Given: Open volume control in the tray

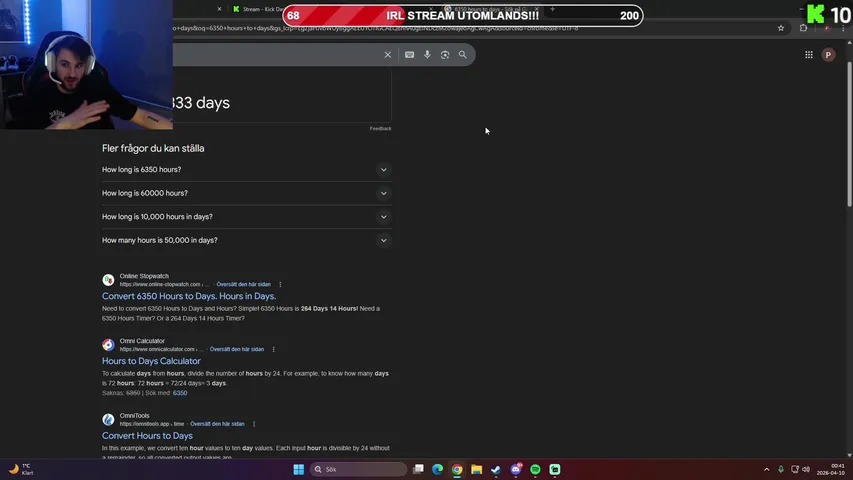Looking at the screenshot, I should coord(806,469).
